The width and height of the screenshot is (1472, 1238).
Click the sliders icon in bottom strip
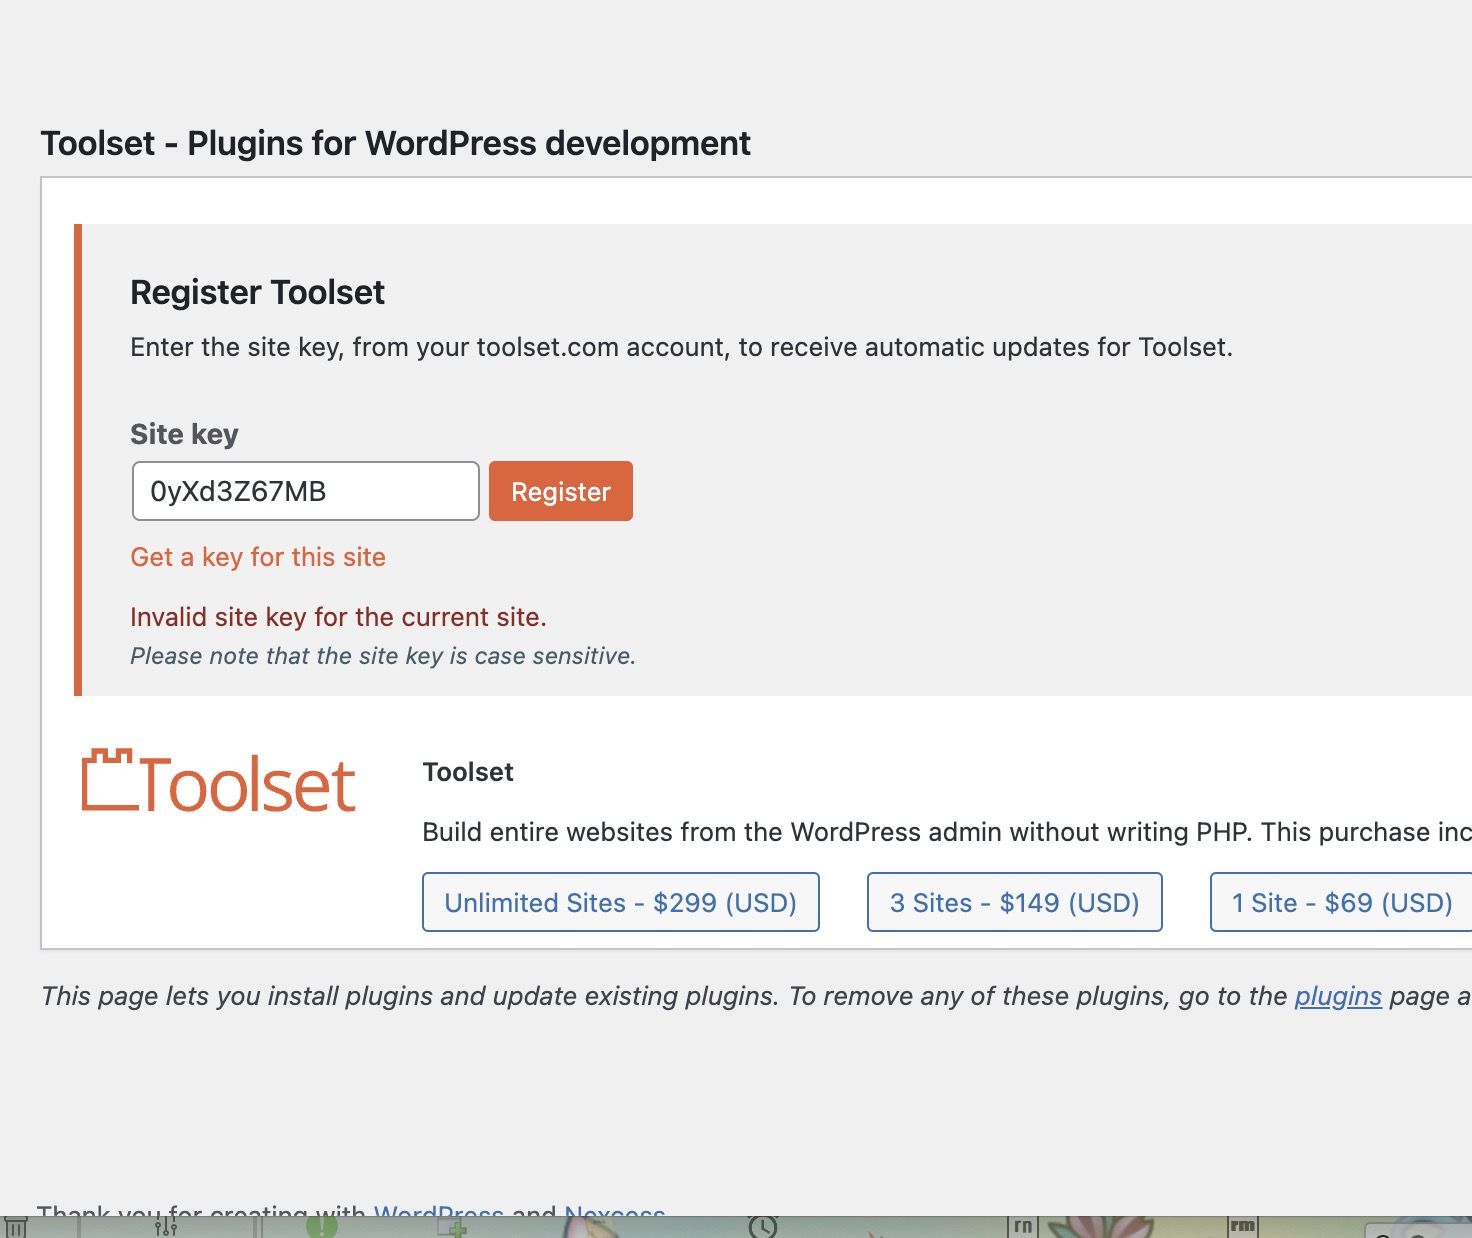tap(166, 1226)
